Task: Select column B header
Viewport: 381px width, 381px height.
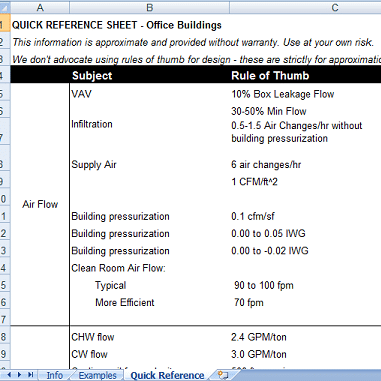Action: pyautogui.click(x=149, y=7)
